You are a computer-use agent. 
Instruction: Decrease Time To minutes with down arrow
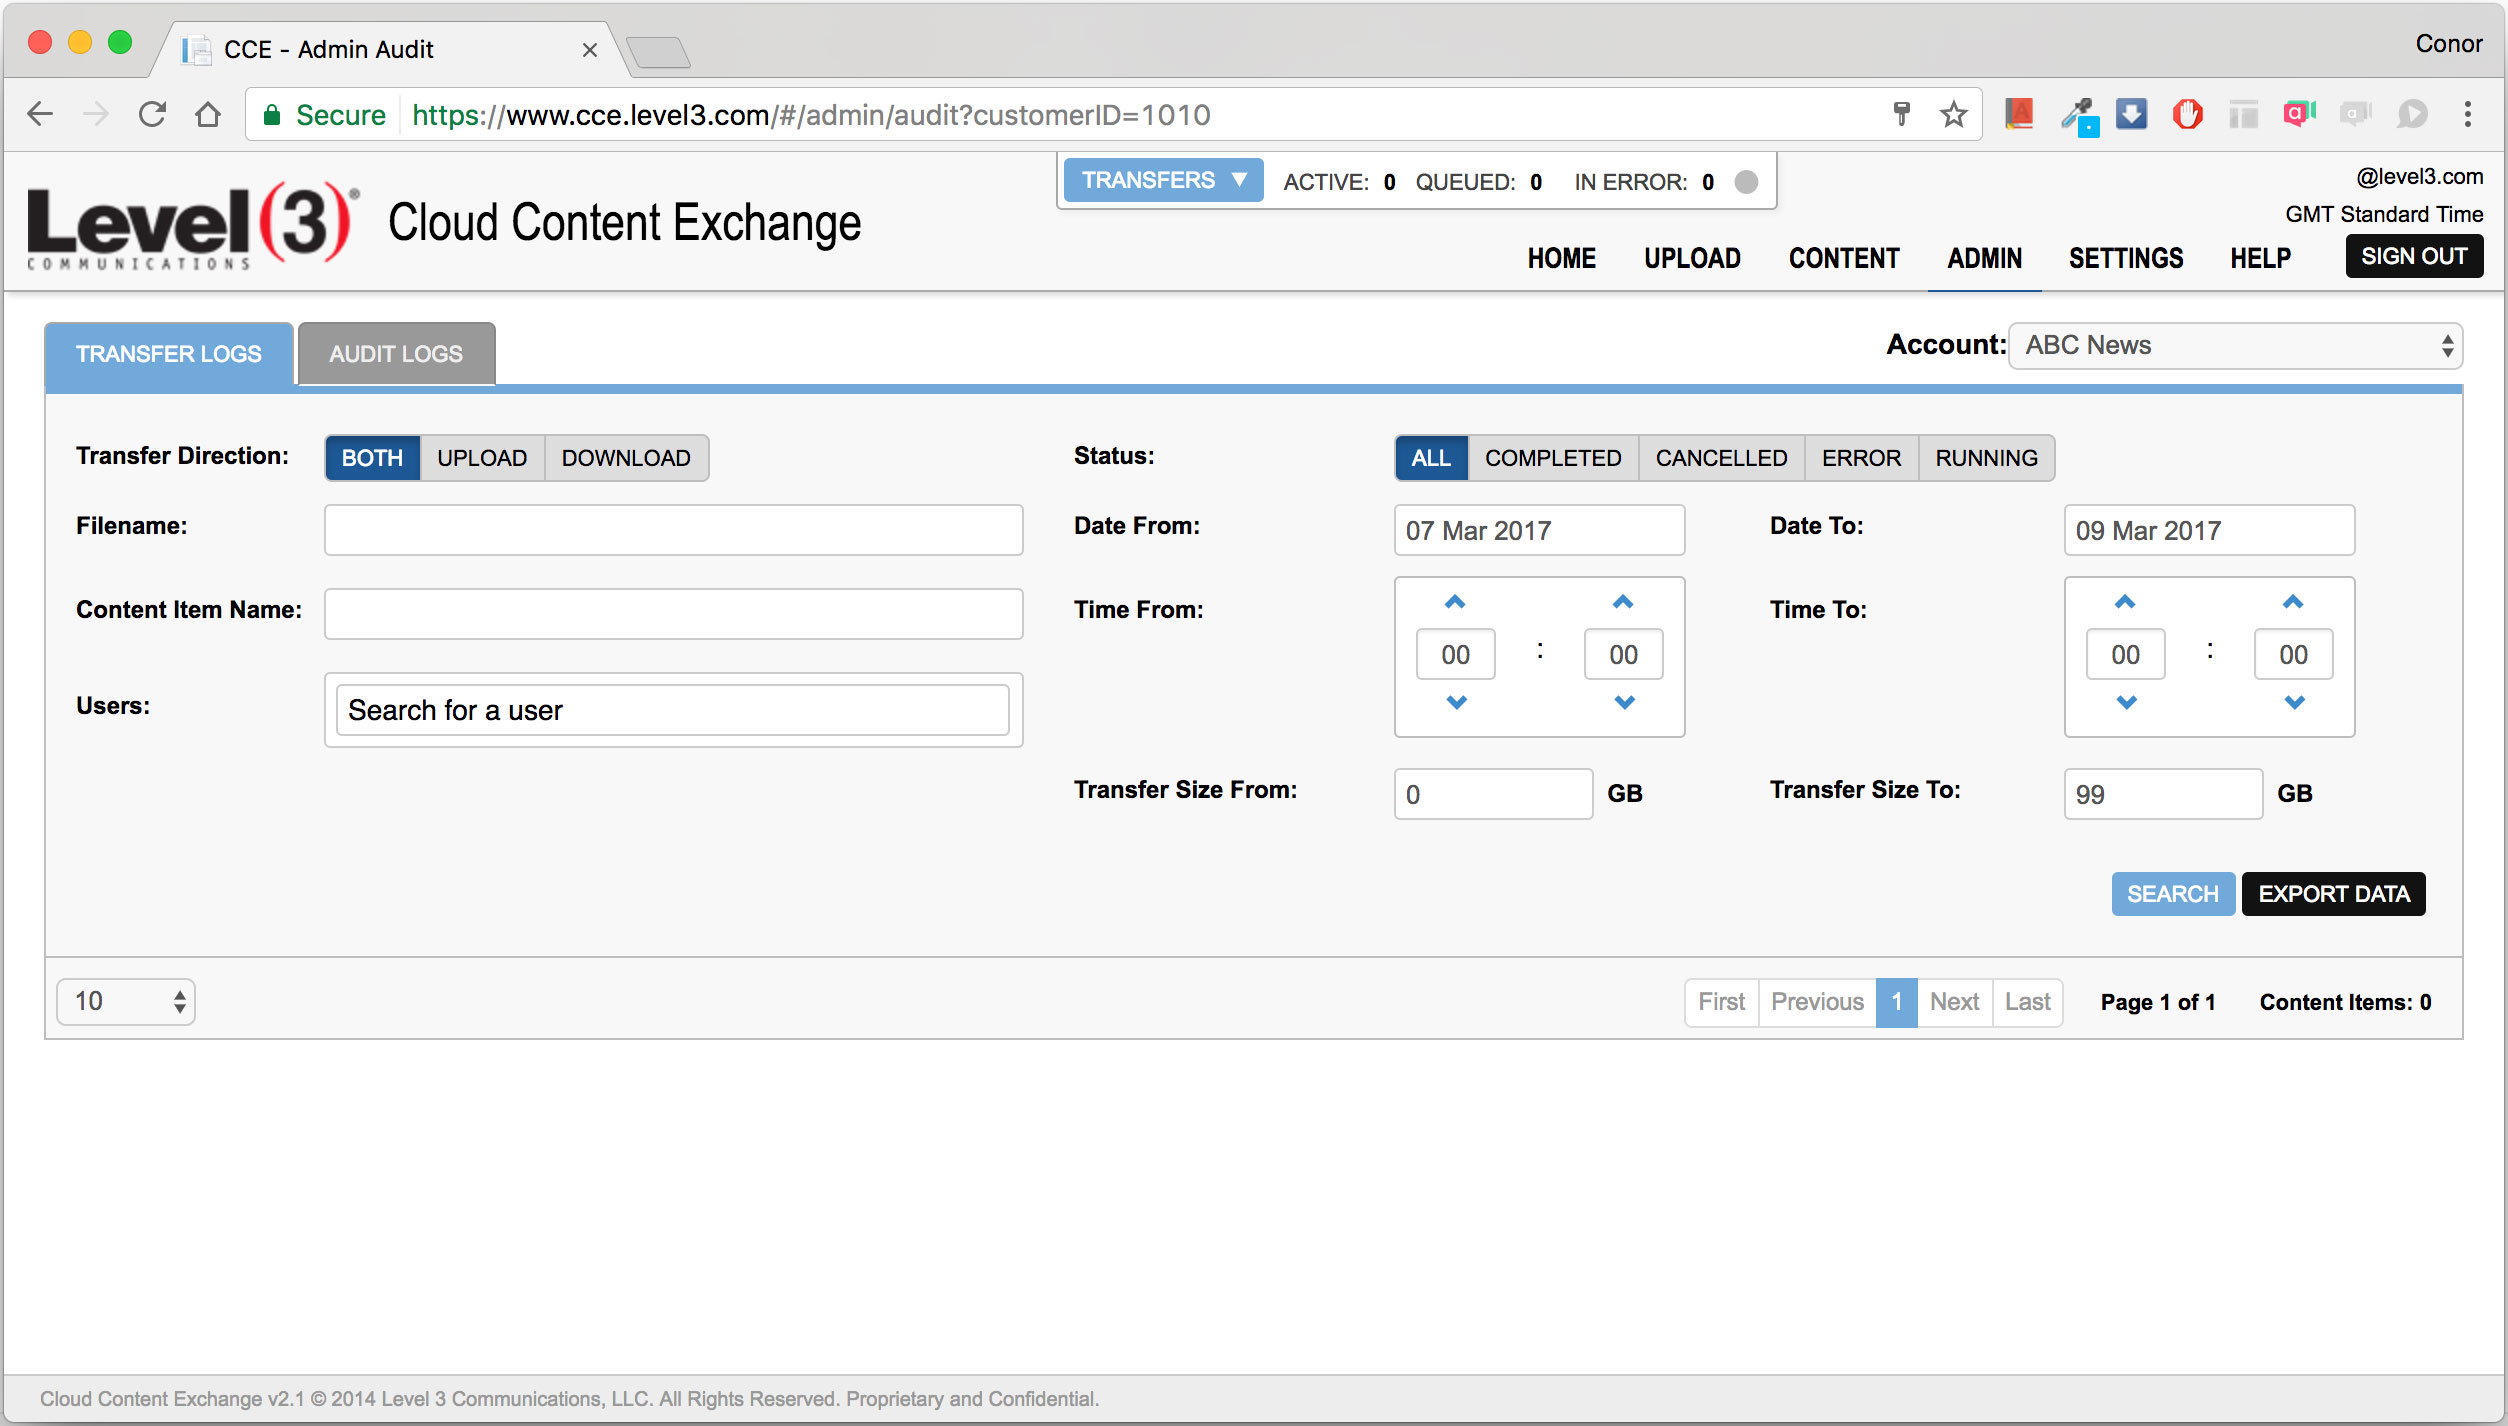2294,703
